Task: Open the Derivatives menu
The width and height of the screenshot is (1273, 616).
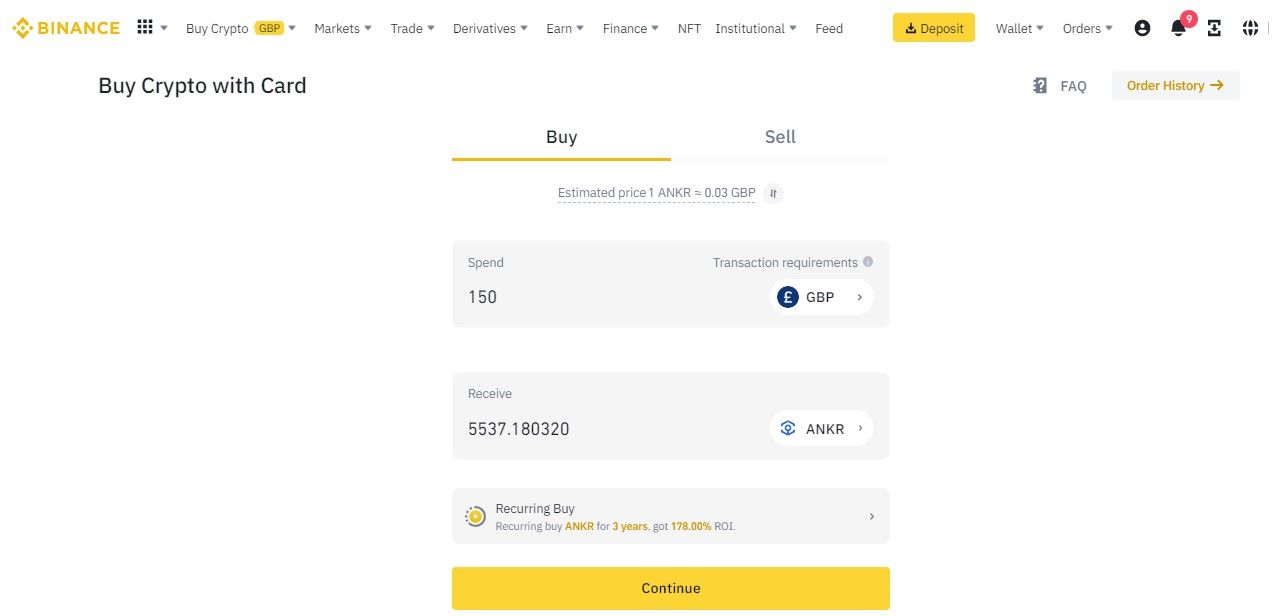Action: pos(490,28)
